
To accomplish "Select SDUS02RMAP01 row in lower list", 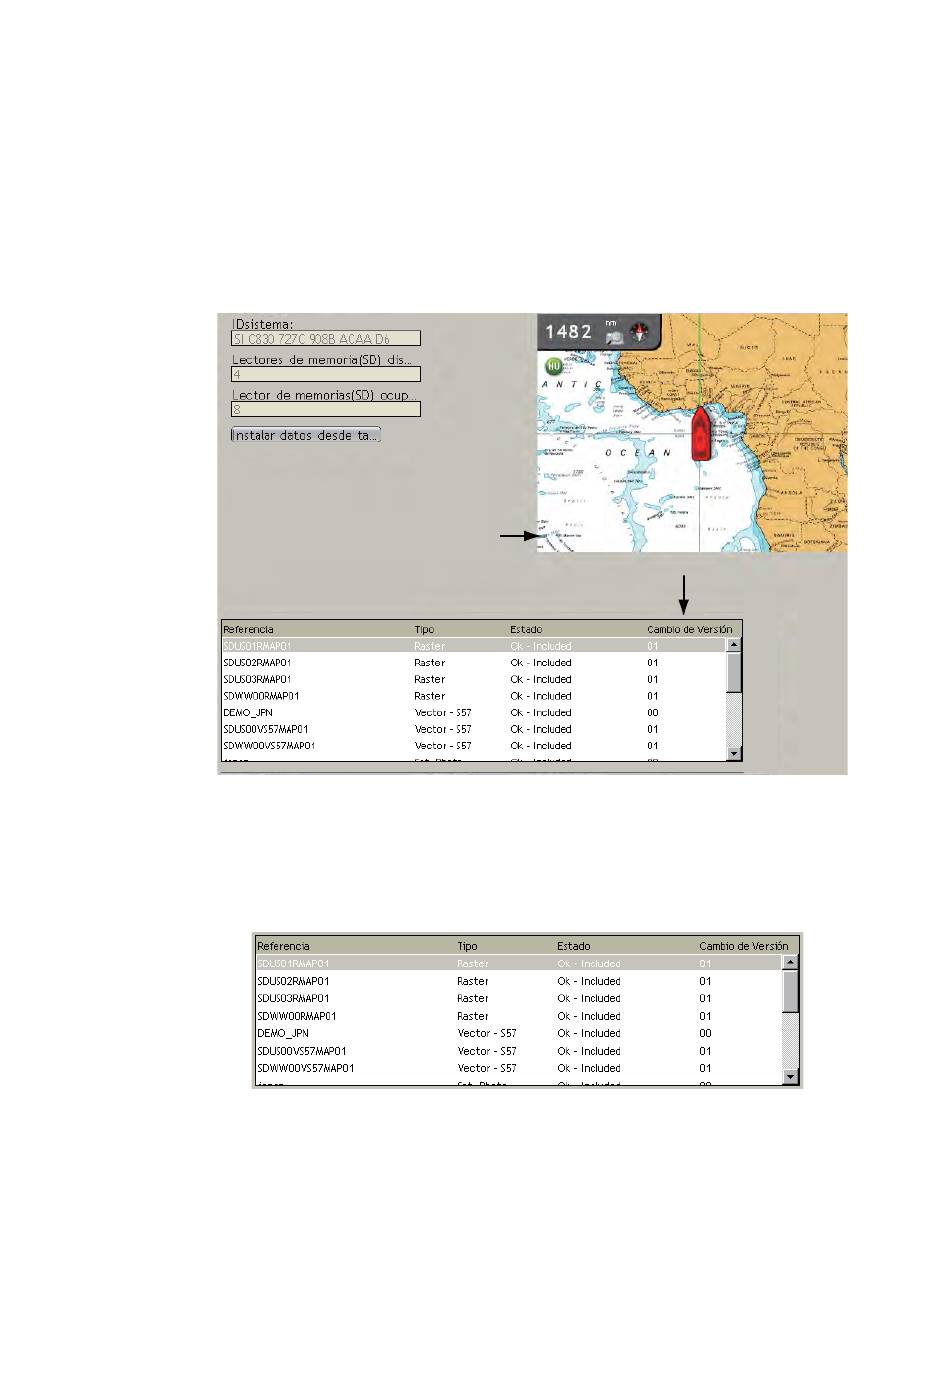I will tap(518, 981).
